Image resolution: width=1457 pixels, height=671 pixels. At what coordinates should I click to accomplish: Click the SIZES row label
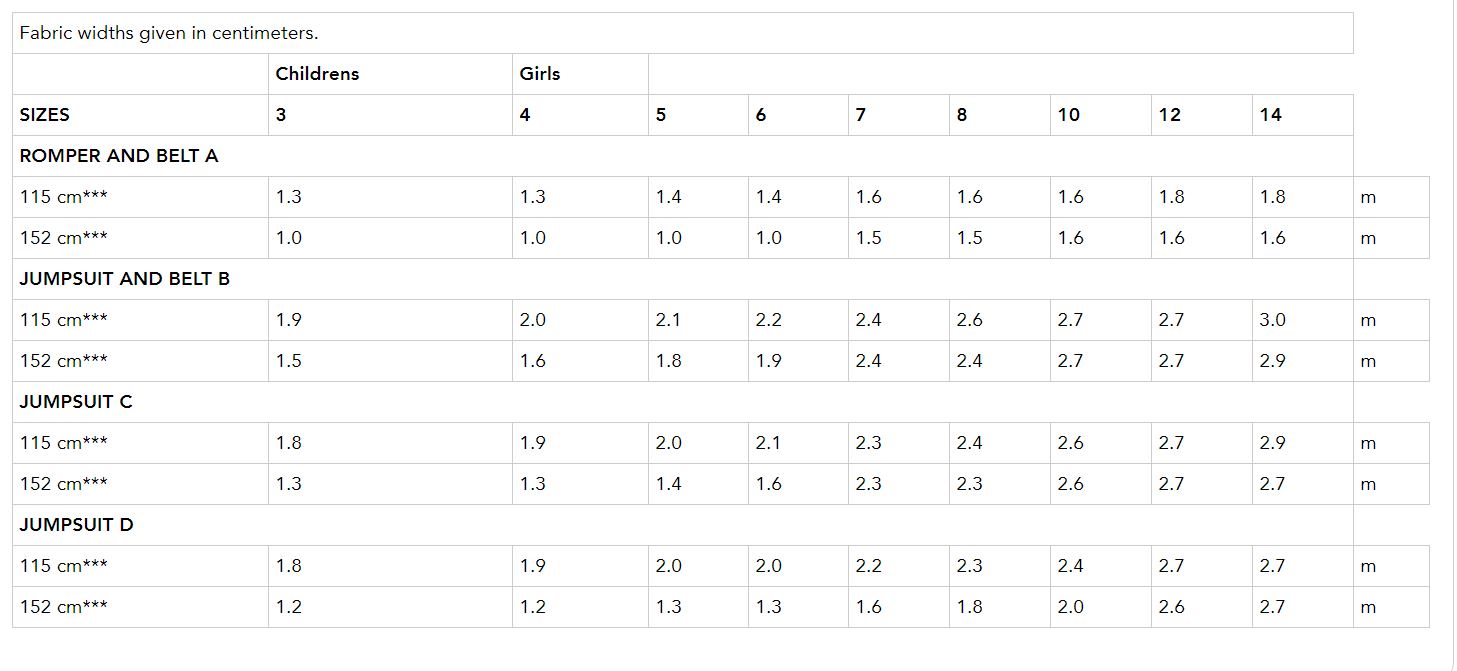click(x=45, y=115)
